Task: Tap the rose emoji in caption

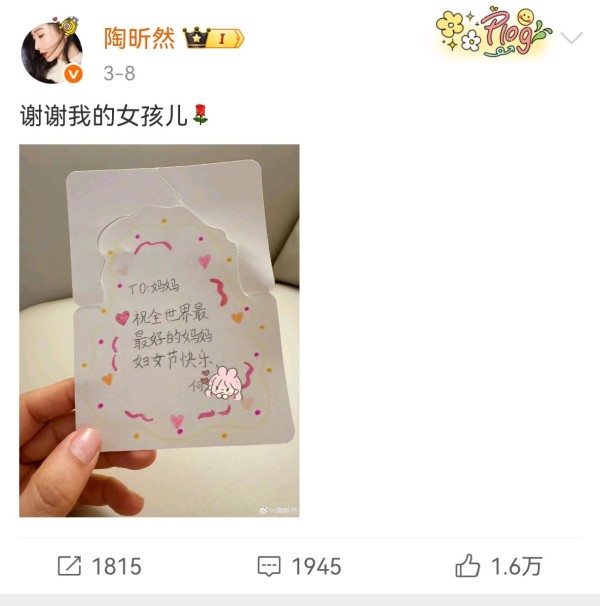Action: (x=200, y=114)
